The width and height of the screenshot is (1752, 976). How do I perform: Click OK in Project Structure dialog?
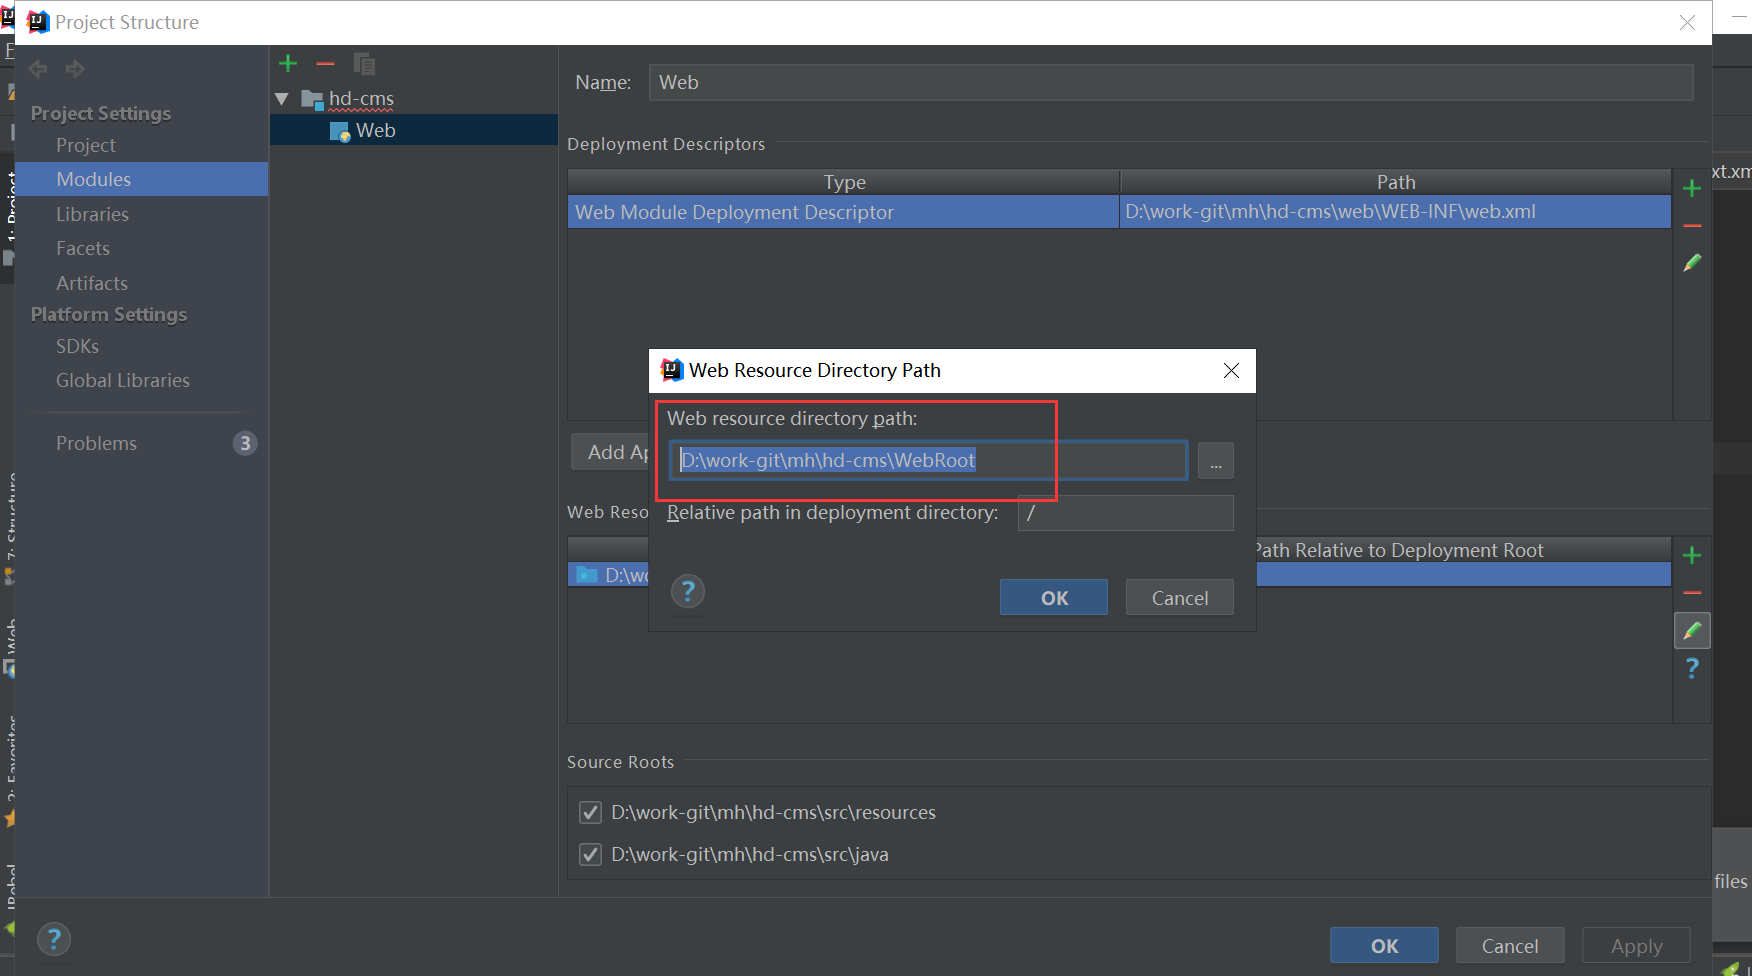coord(1384,946)
